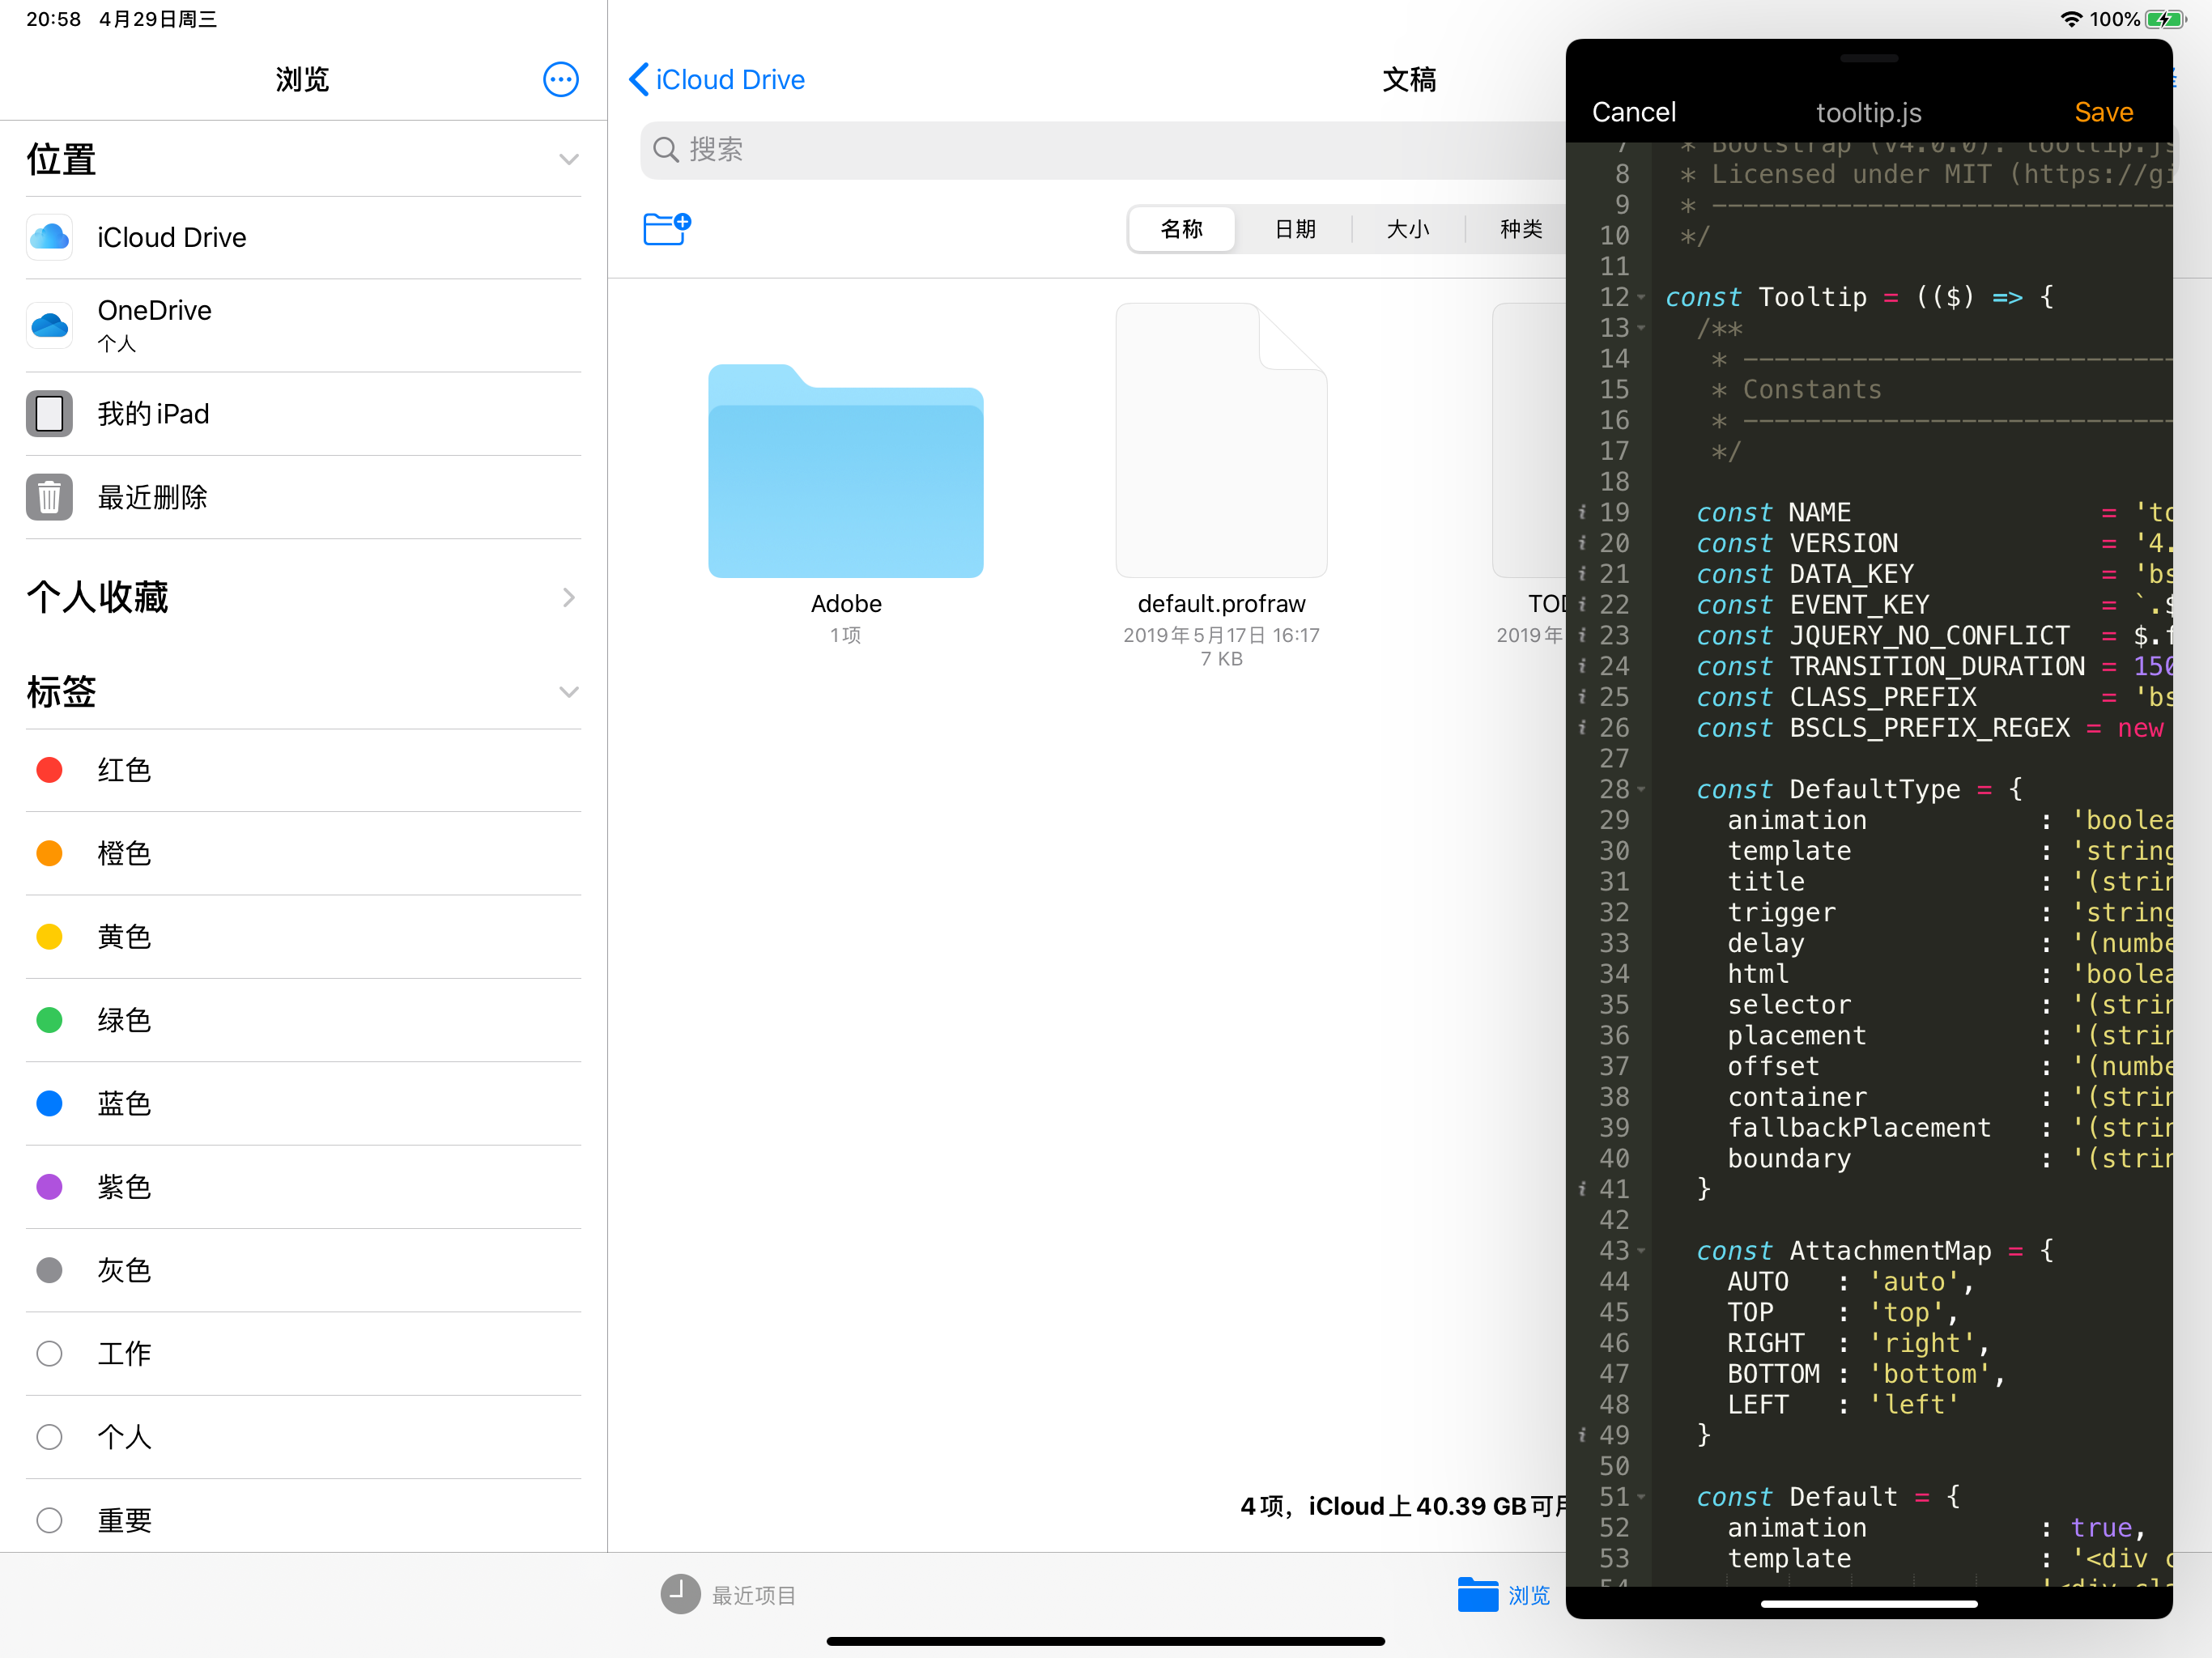Open the Recents clock tab at bottom

pos(681,1594)
